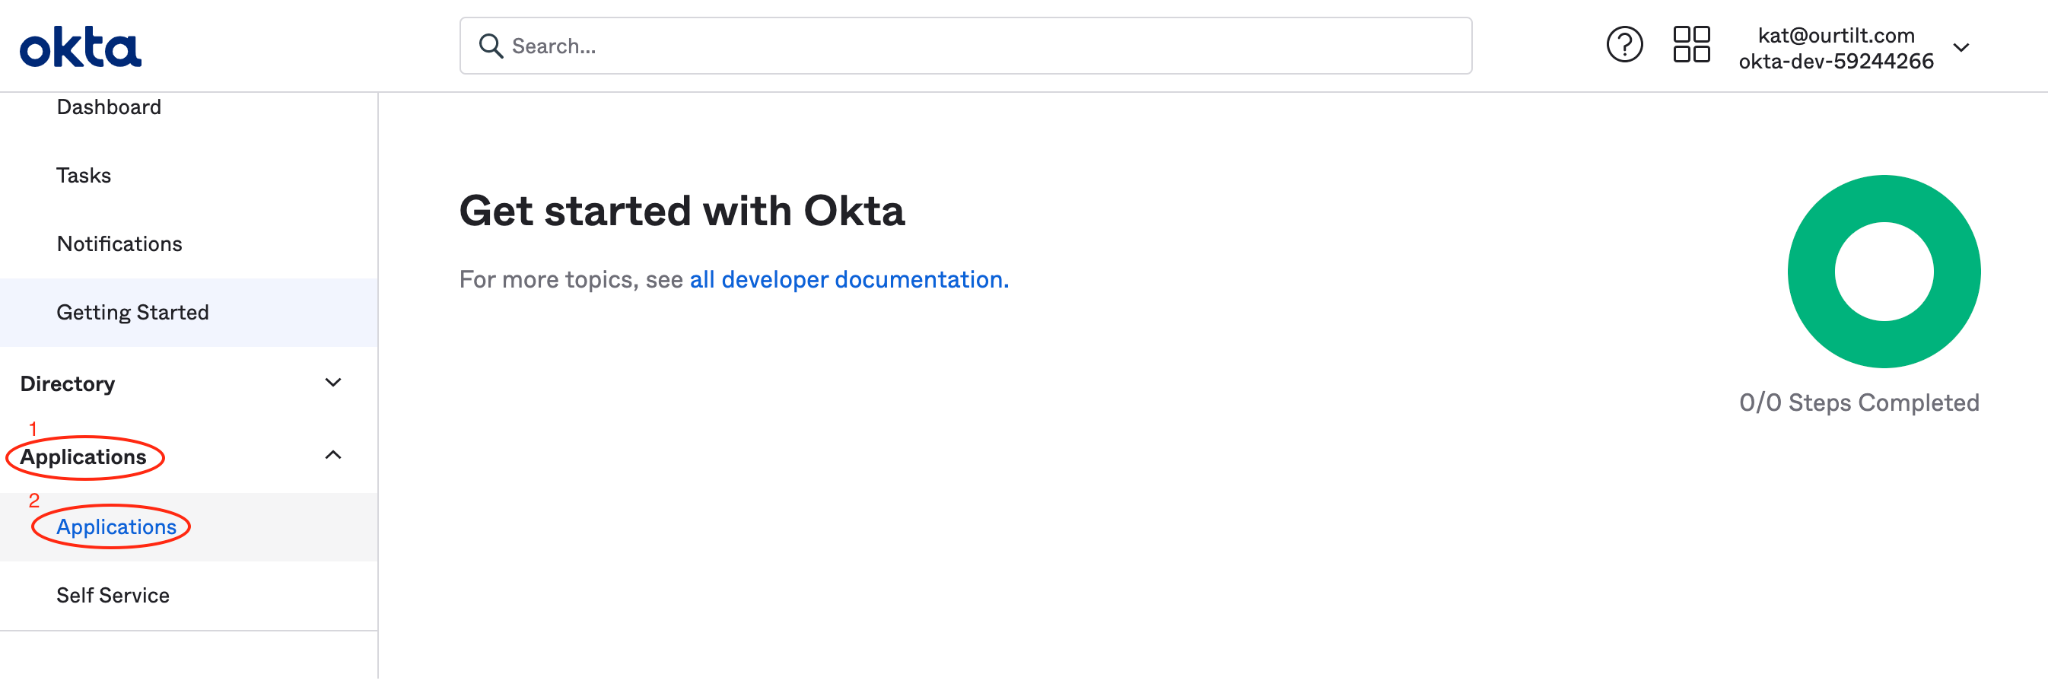The image size is (2048, 679).
Task: Open the account dropdown arrow
Action: (1961, 48)
